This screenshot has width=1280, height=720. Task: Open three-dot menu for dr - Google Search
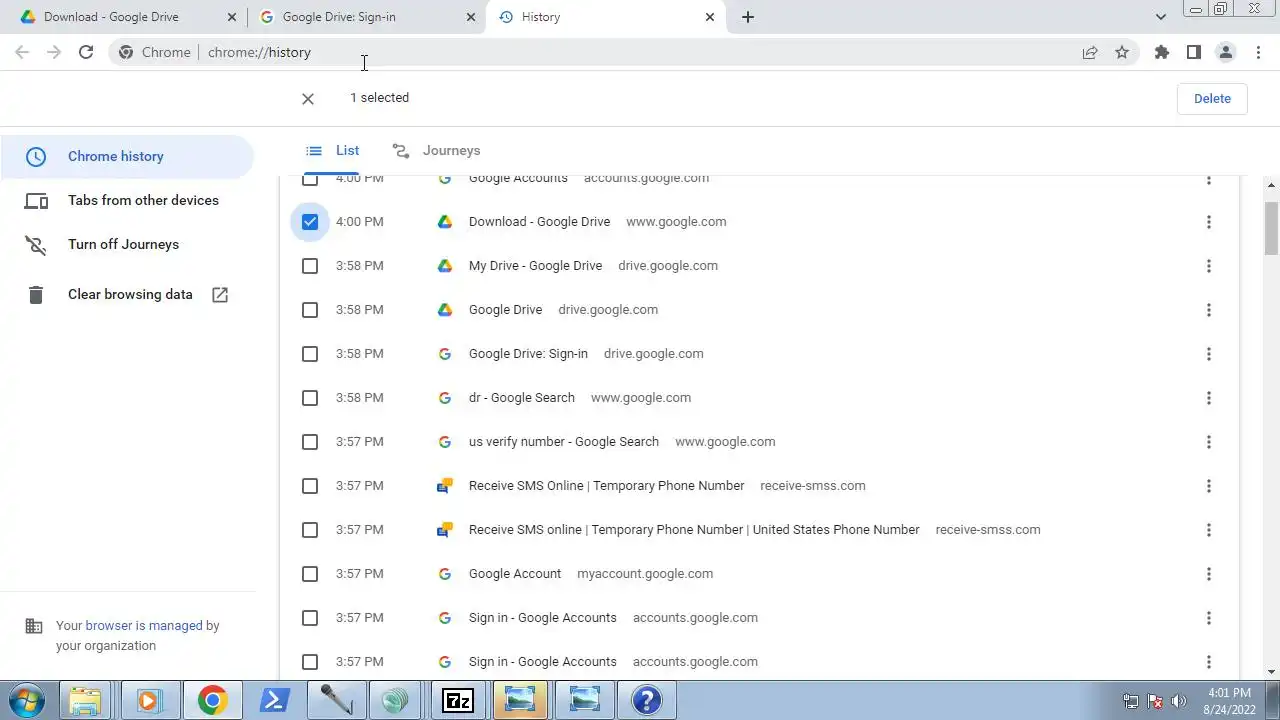tap(1208, 398)
